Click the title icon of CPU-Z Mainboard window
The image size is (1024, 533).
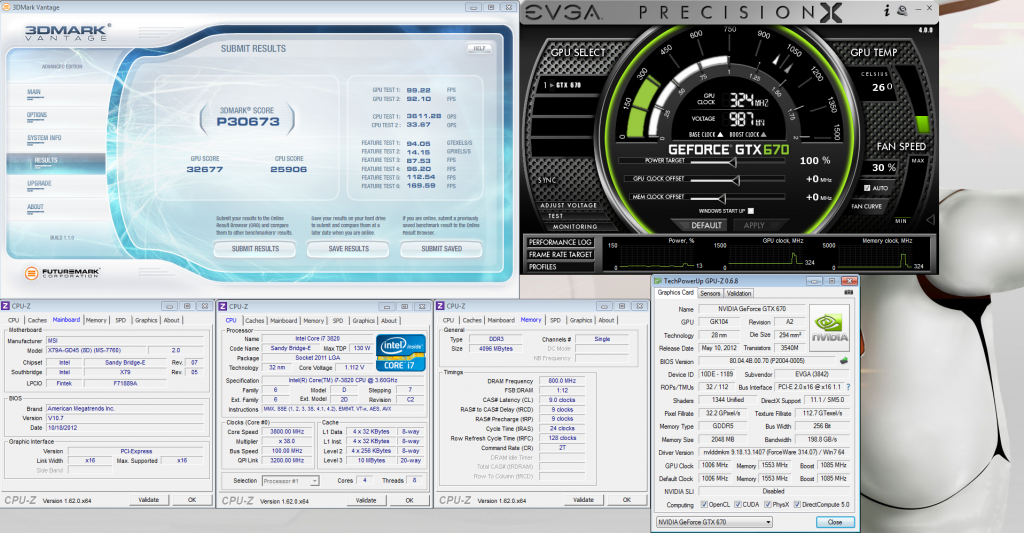point(5,306)
